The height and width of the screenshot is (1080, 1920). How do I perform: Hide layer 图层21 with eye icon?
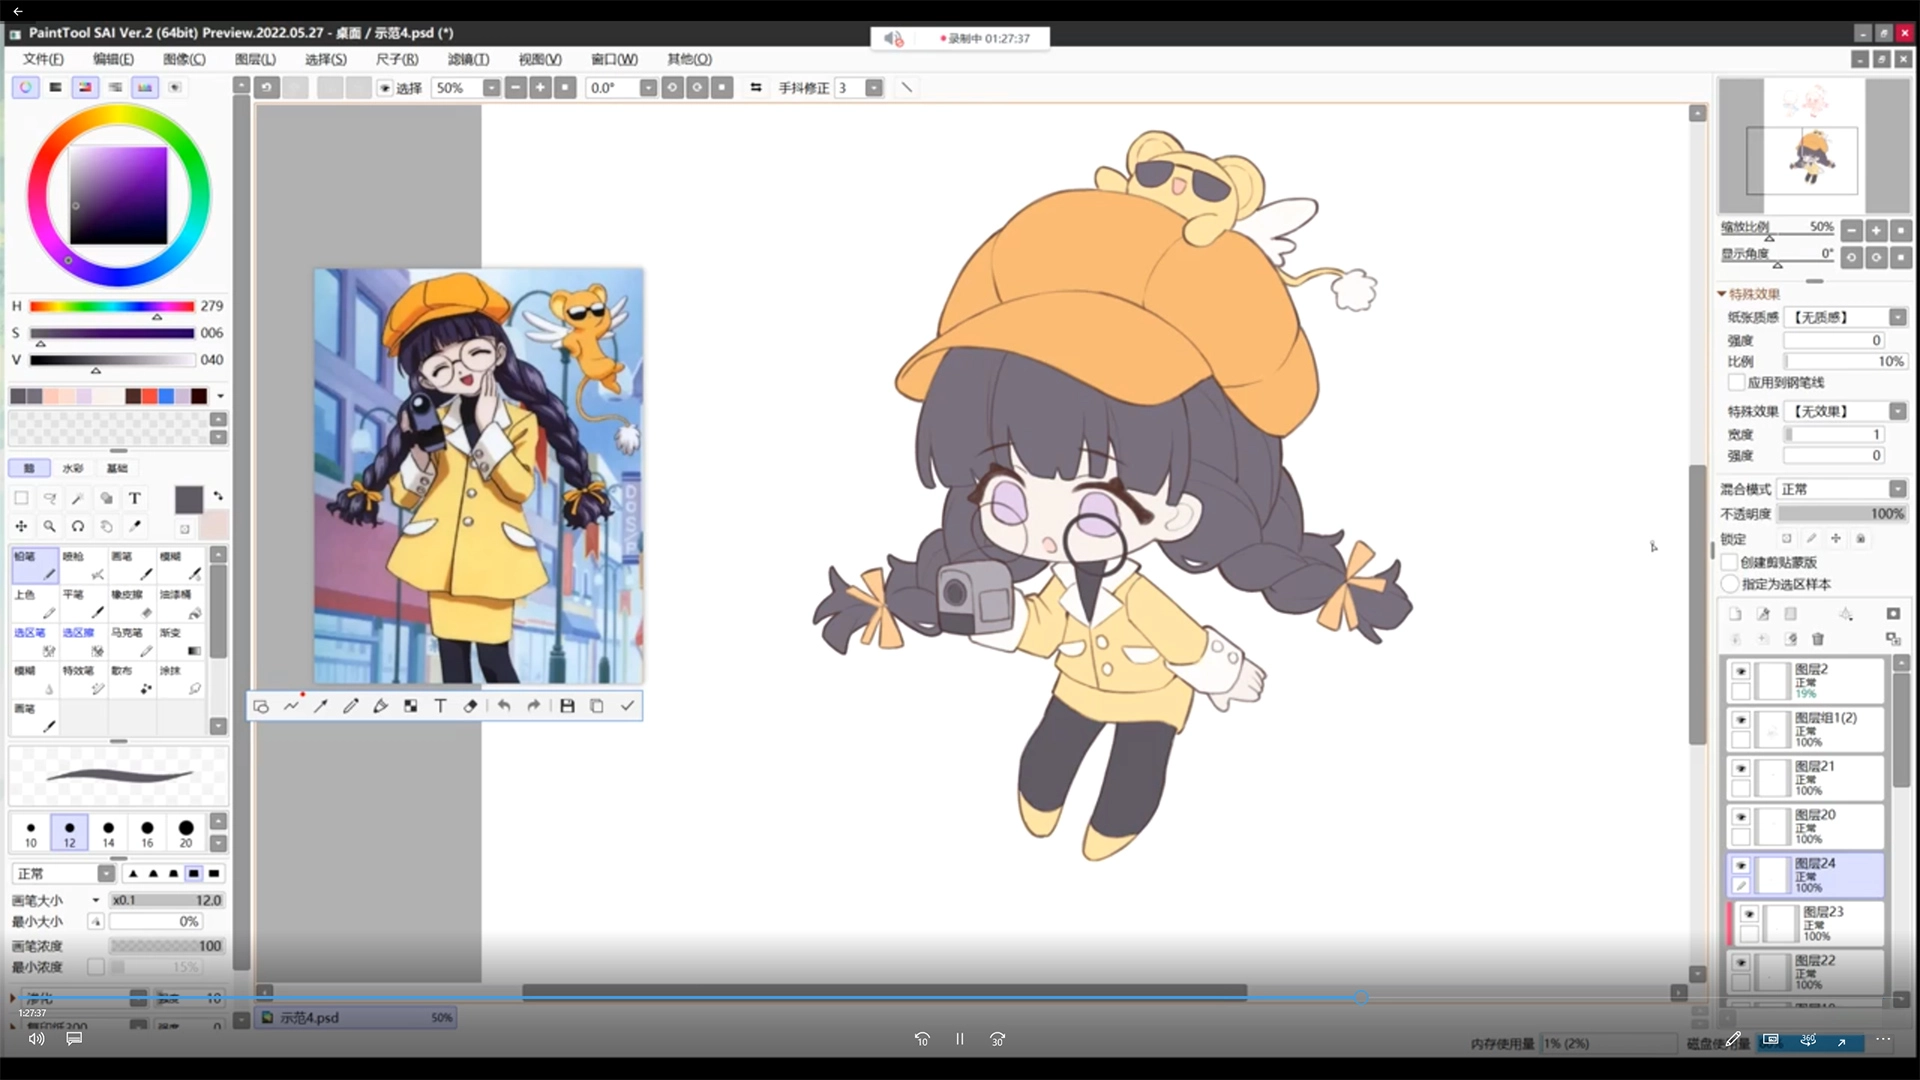(x=1741, y=769)
